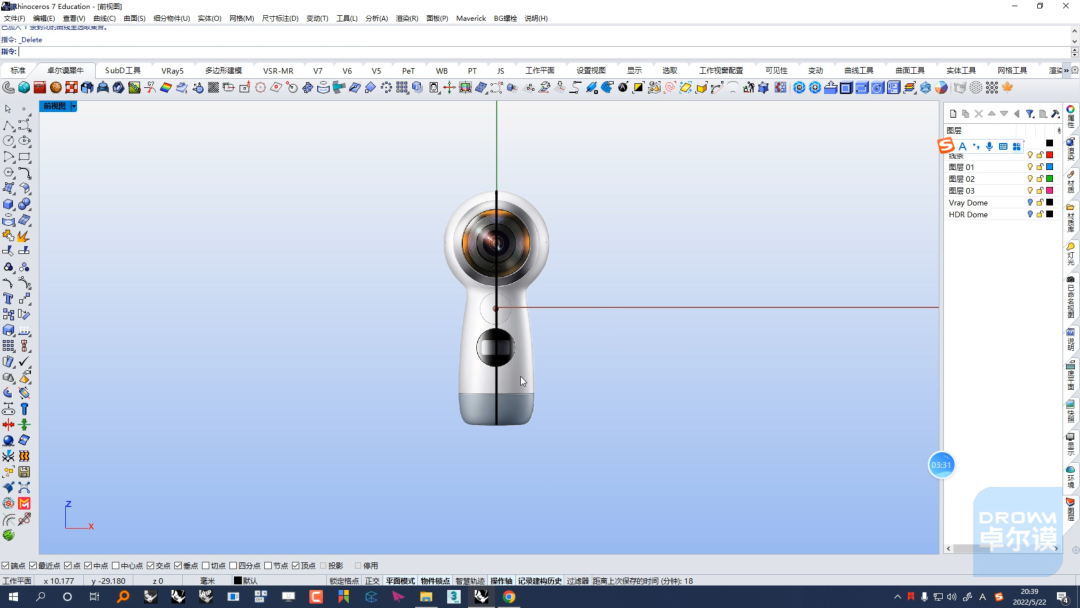Viewport: 1080px width, 608px height.
Task: Move layer up with the up arrow
Action: click(992, 114)
